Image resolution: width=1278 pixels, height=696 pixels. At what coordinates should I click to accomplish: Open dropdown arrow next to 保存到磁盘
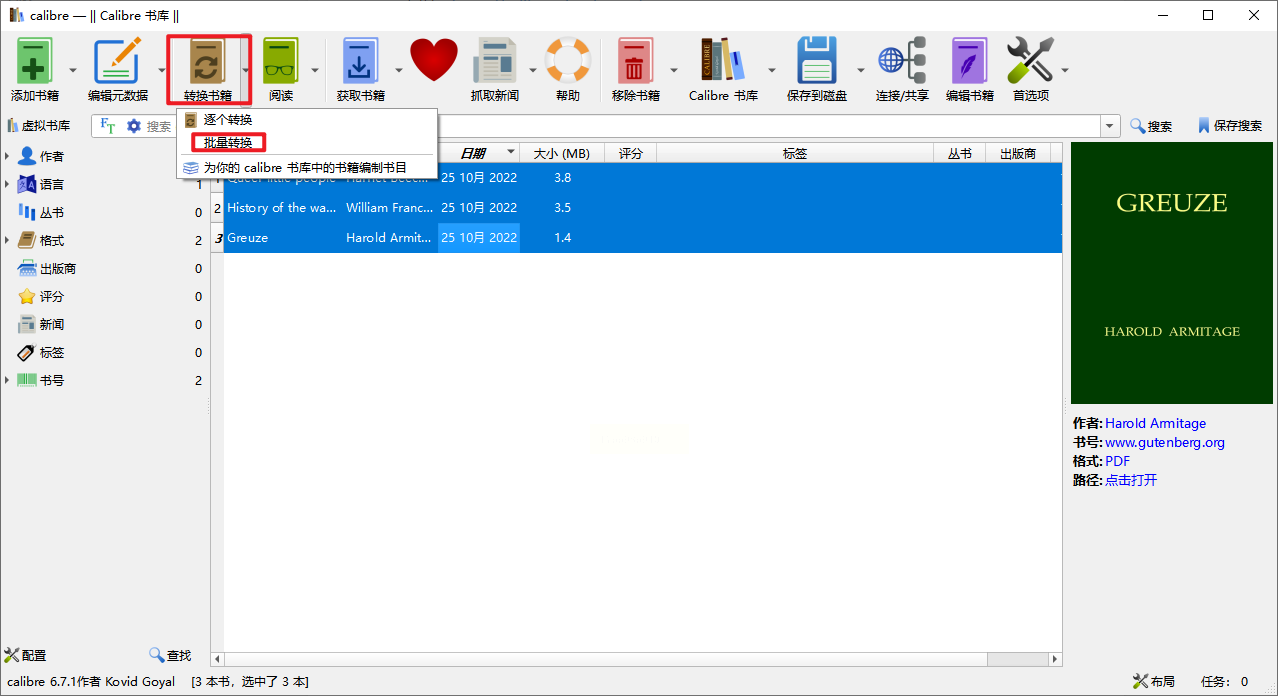(x=860, y=70)
